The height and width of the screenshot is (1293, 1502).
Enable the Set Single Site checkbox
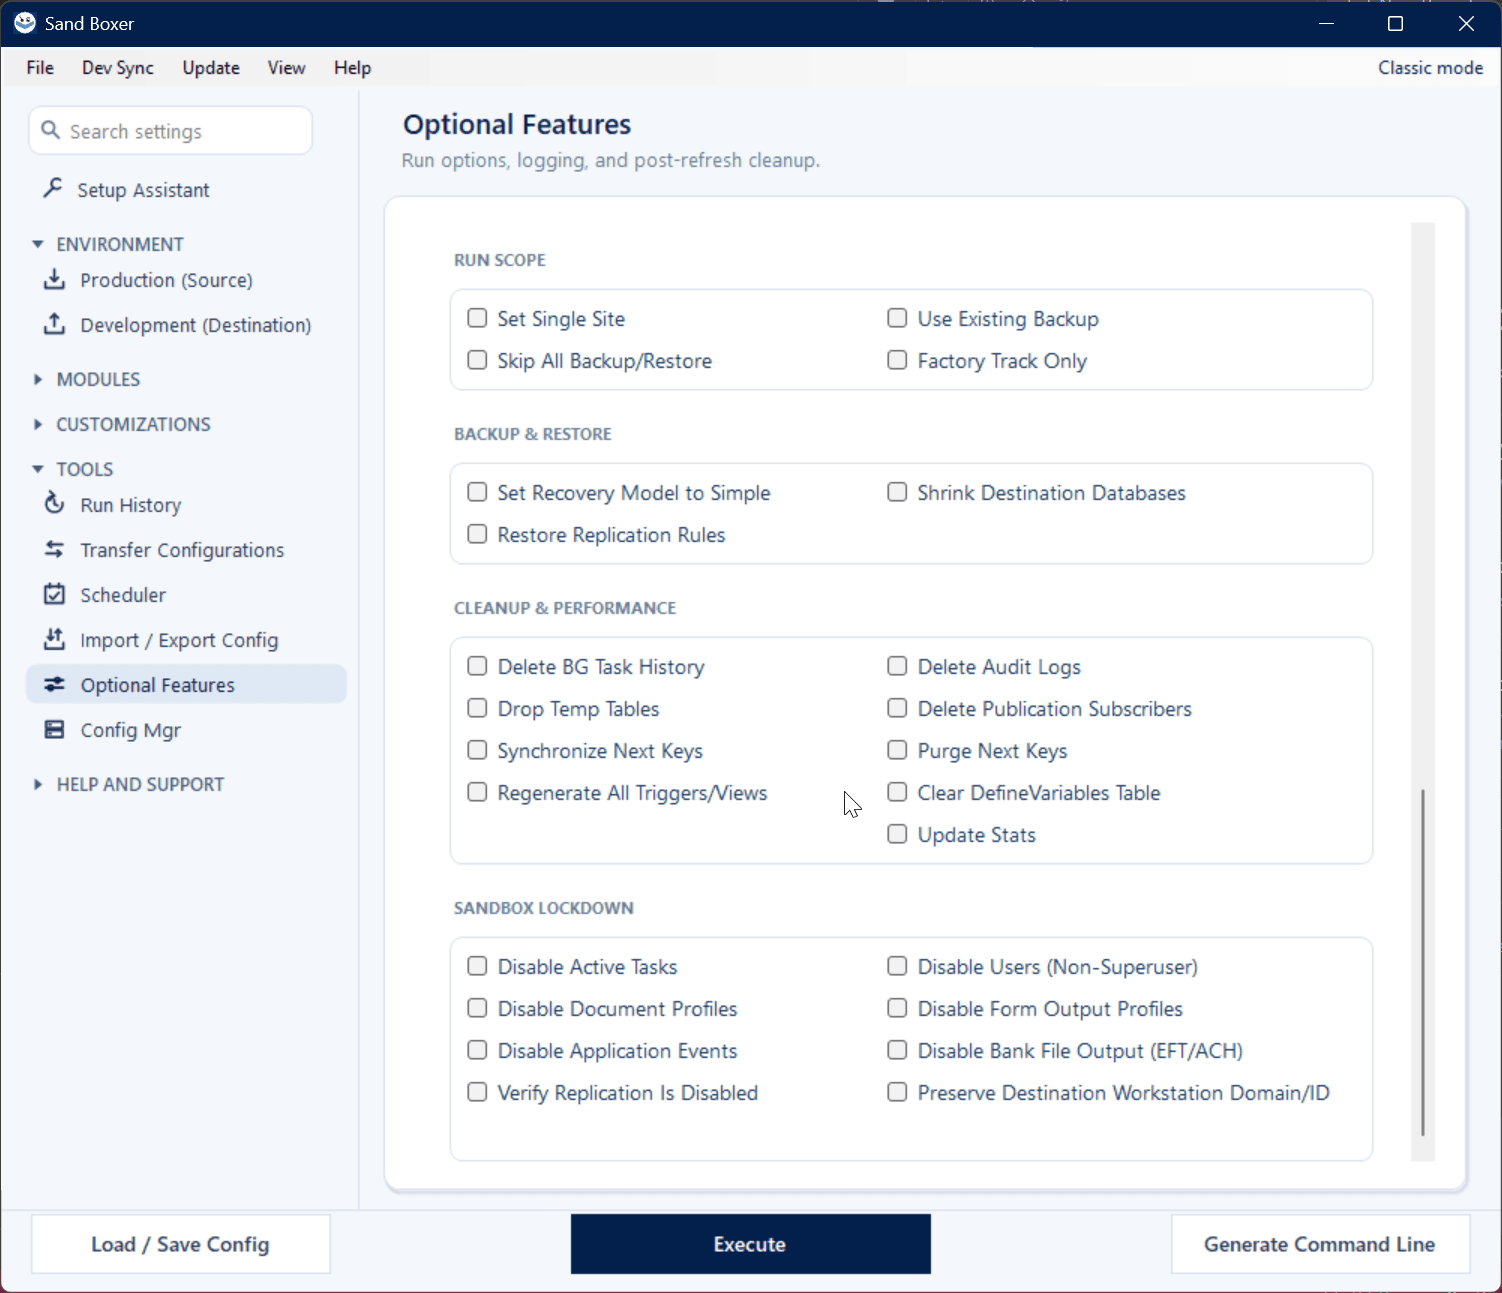pos(477,318)
